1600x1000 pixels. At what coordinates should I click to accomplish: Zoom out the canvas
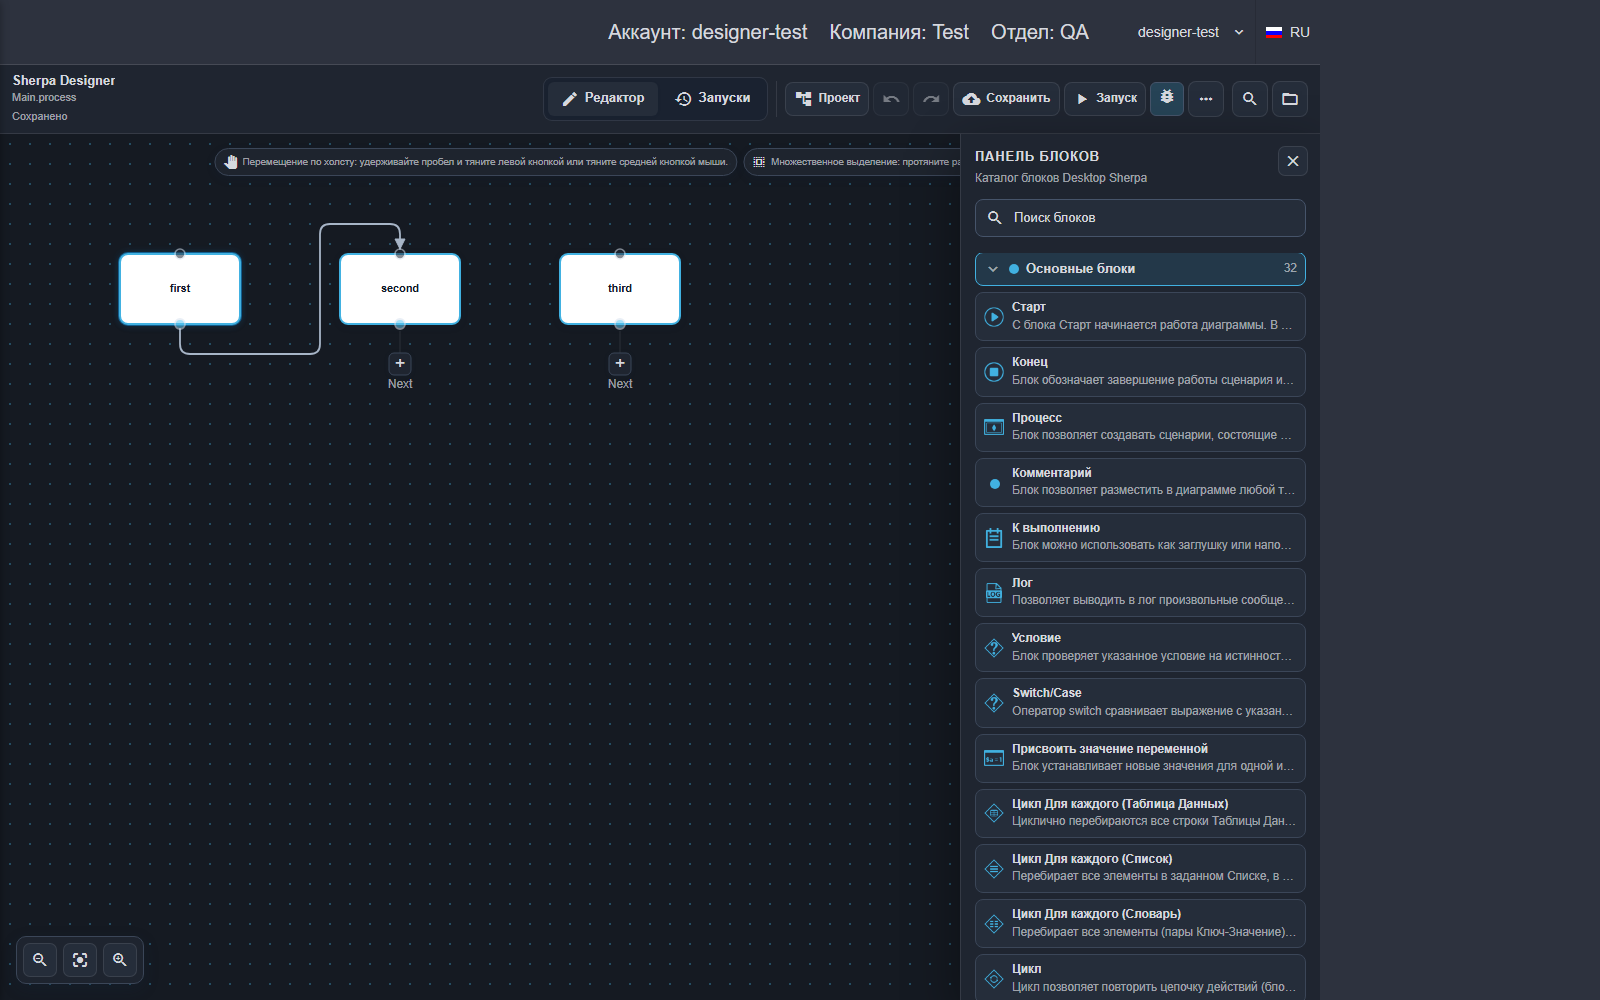(40, 960)
